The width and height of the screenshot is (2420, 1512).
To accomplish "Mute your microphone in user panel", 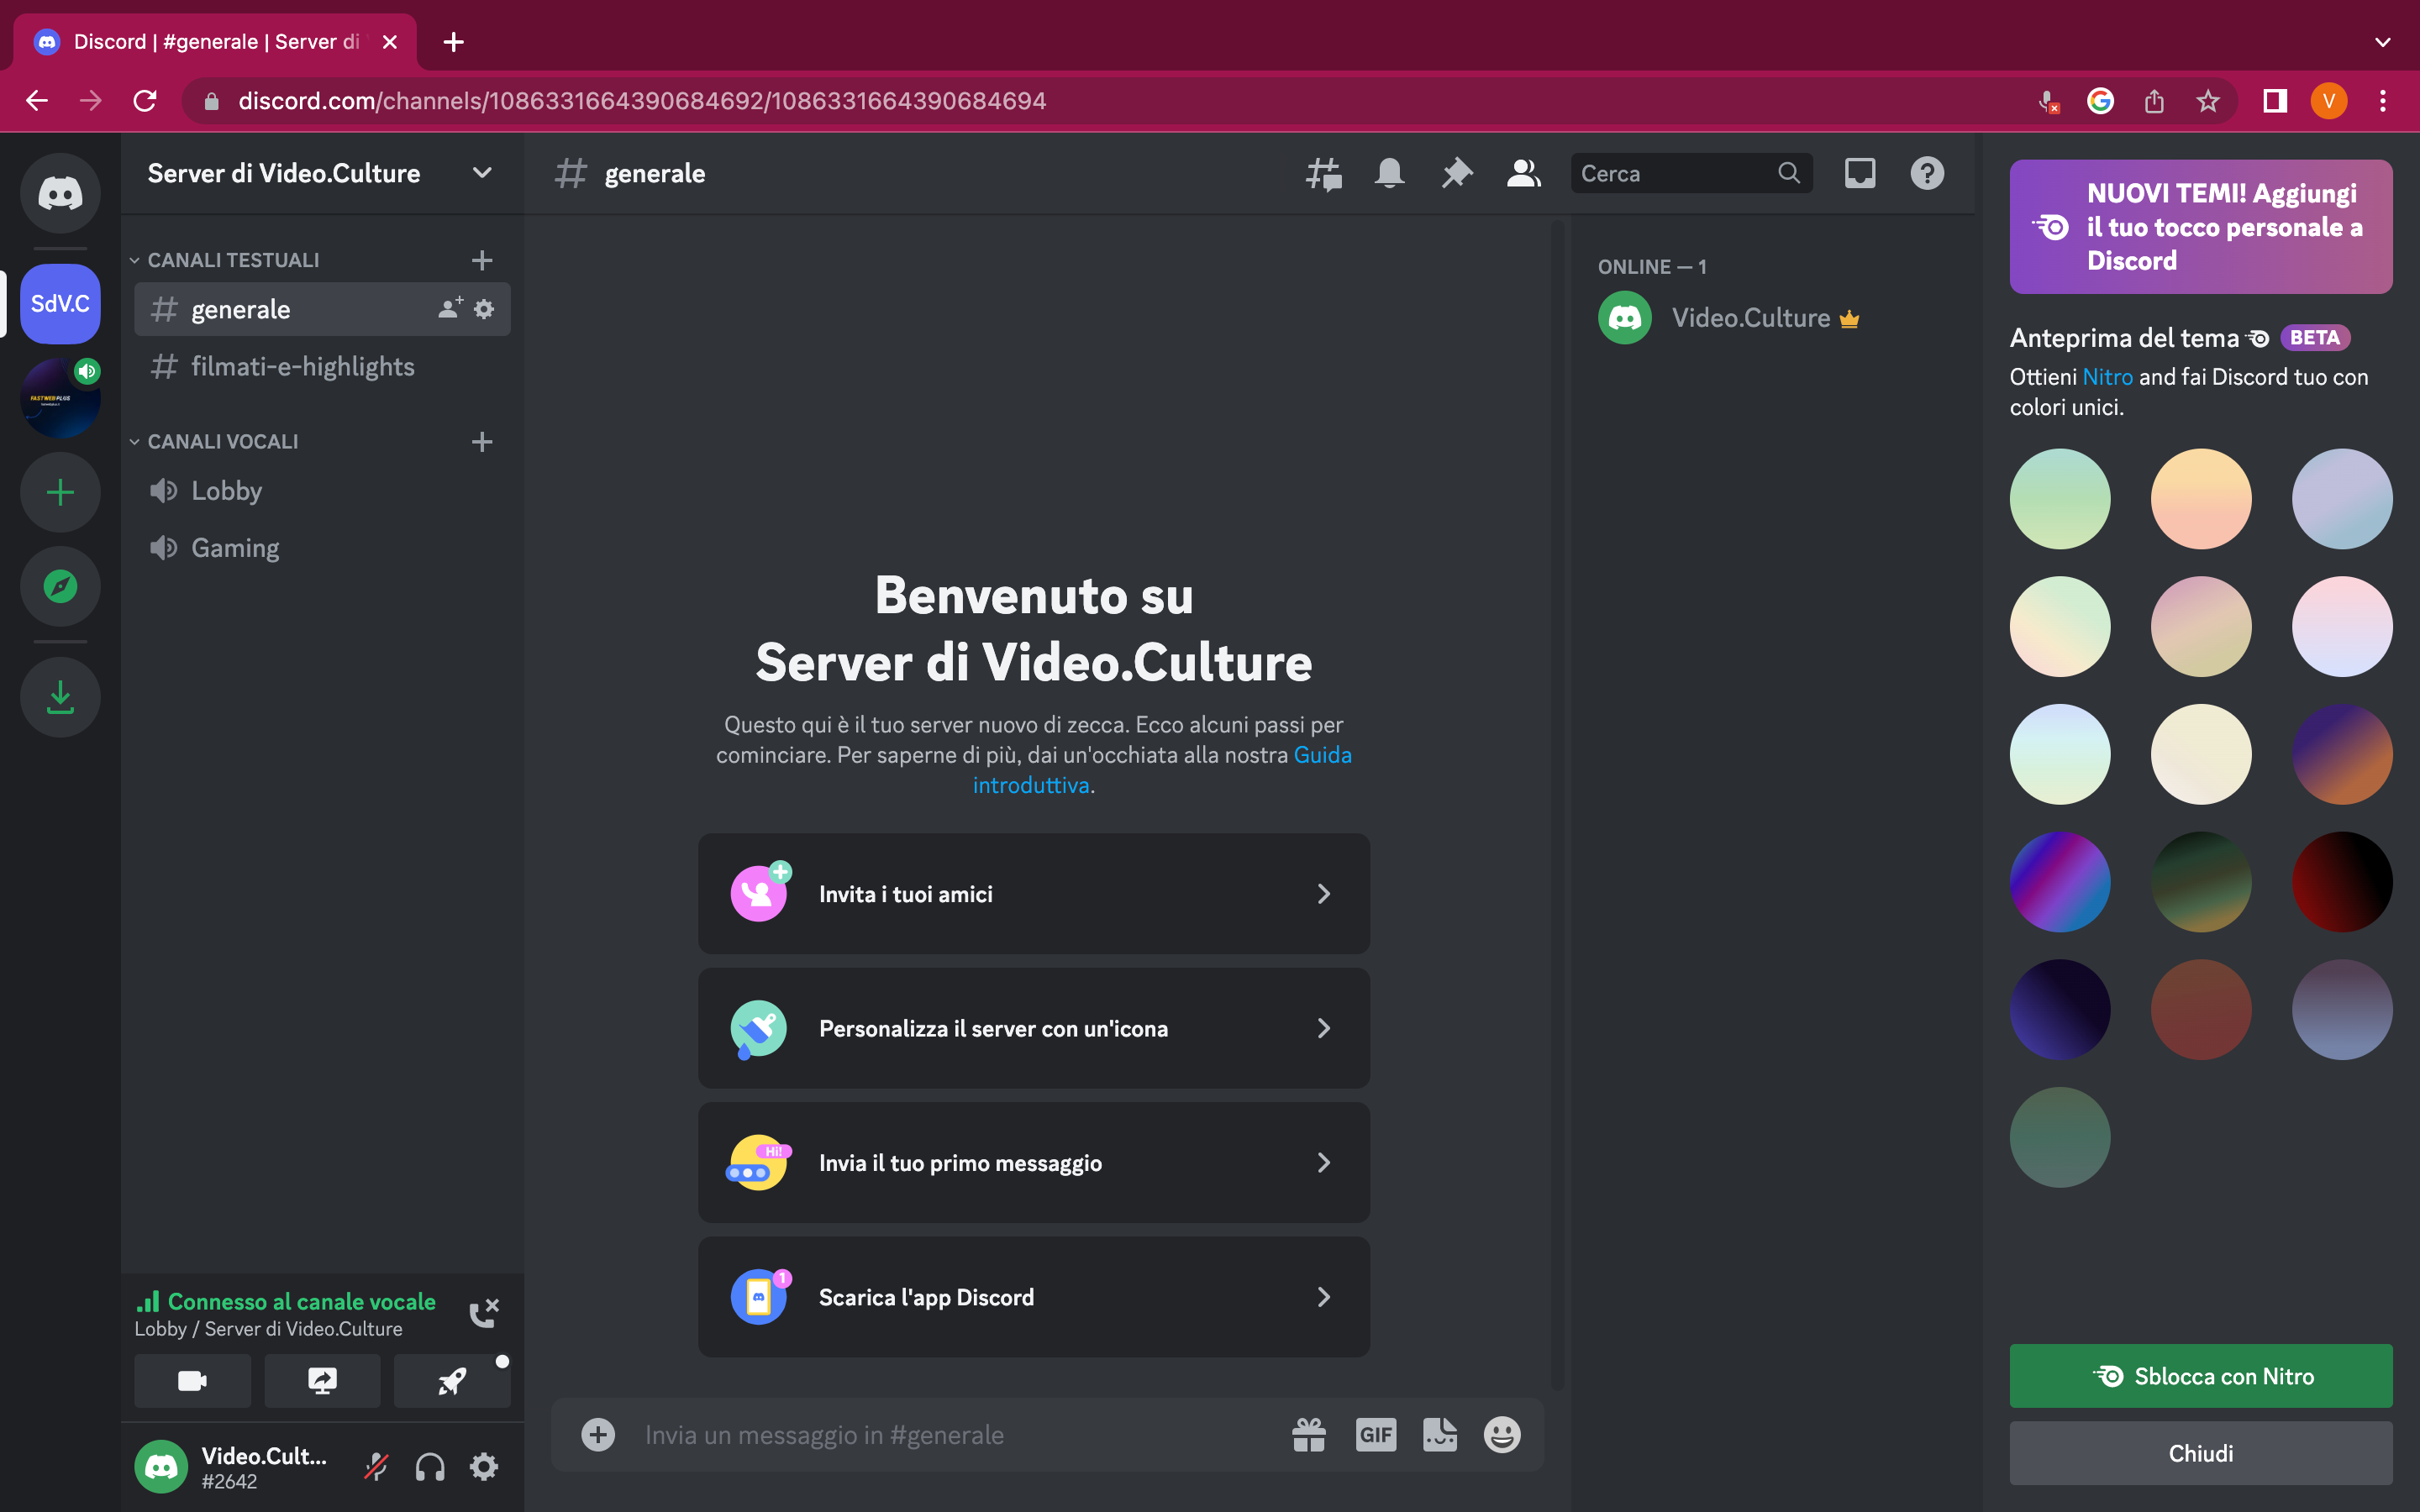I will coord(376,1465).
